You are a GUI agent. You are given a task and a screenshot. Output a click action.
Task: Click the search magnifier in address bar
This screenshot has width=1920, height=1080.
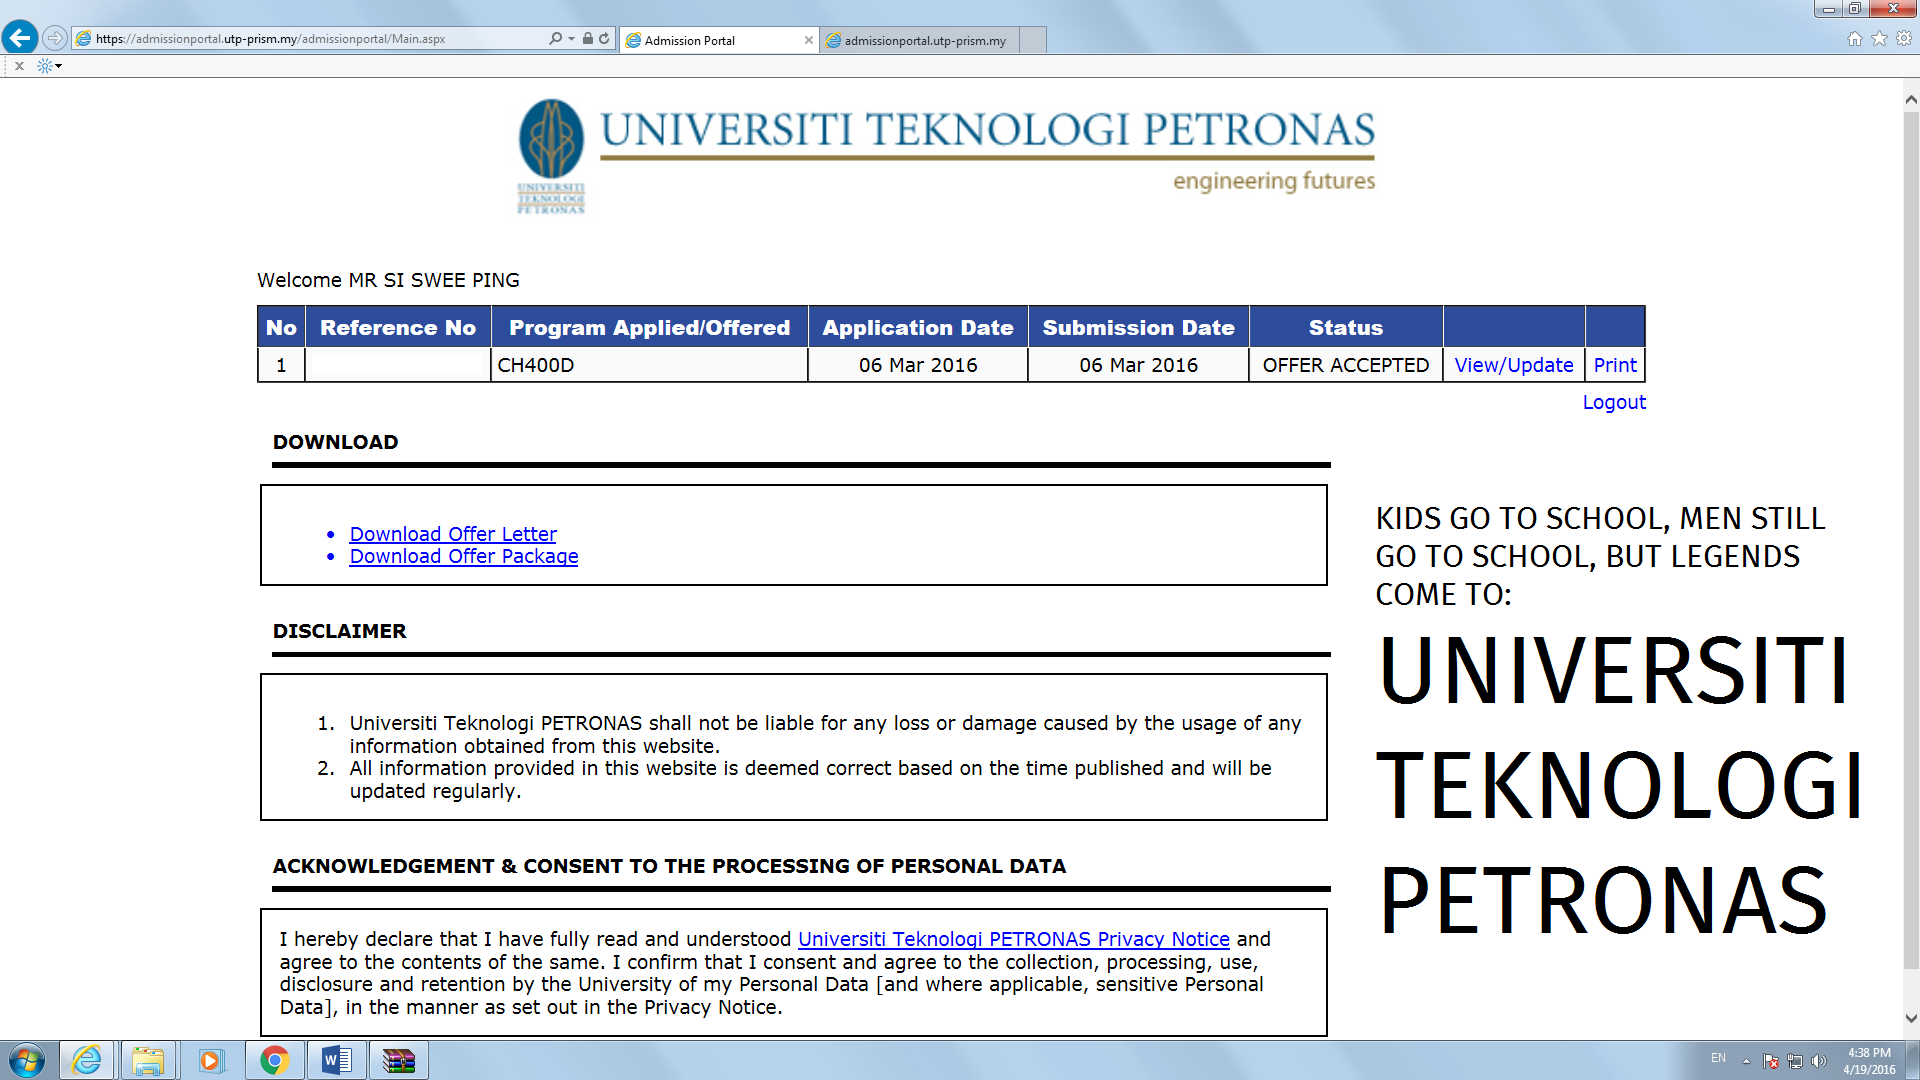555,38
